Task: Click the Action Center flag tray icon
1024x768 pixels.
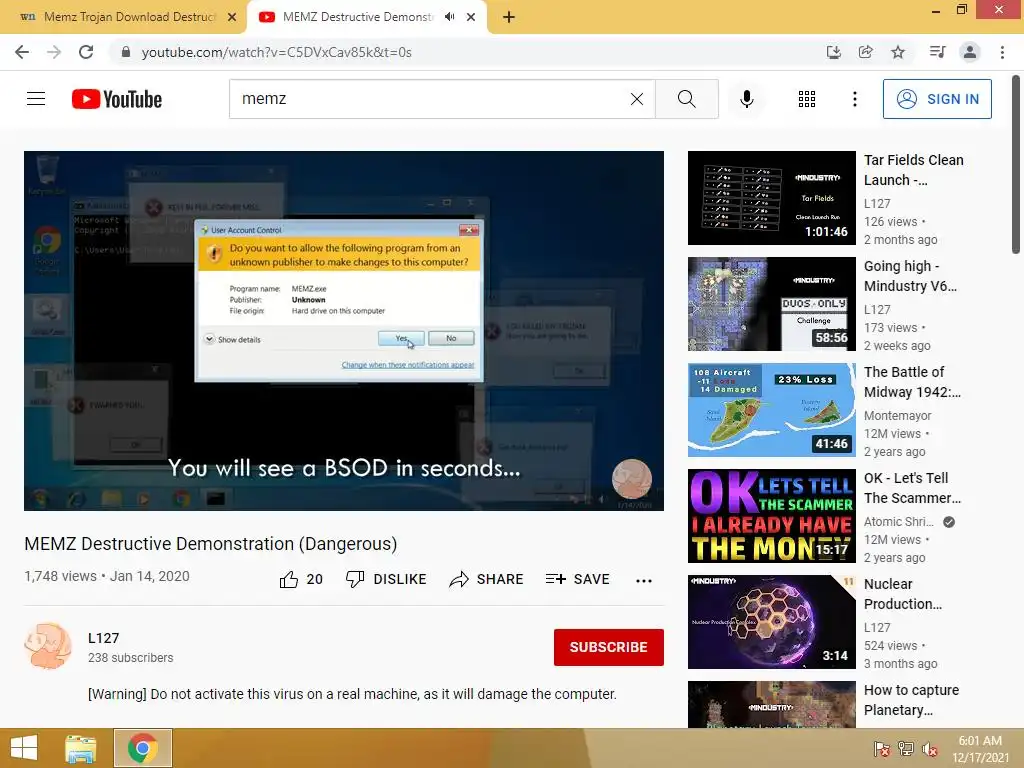Action: point(882,749)
